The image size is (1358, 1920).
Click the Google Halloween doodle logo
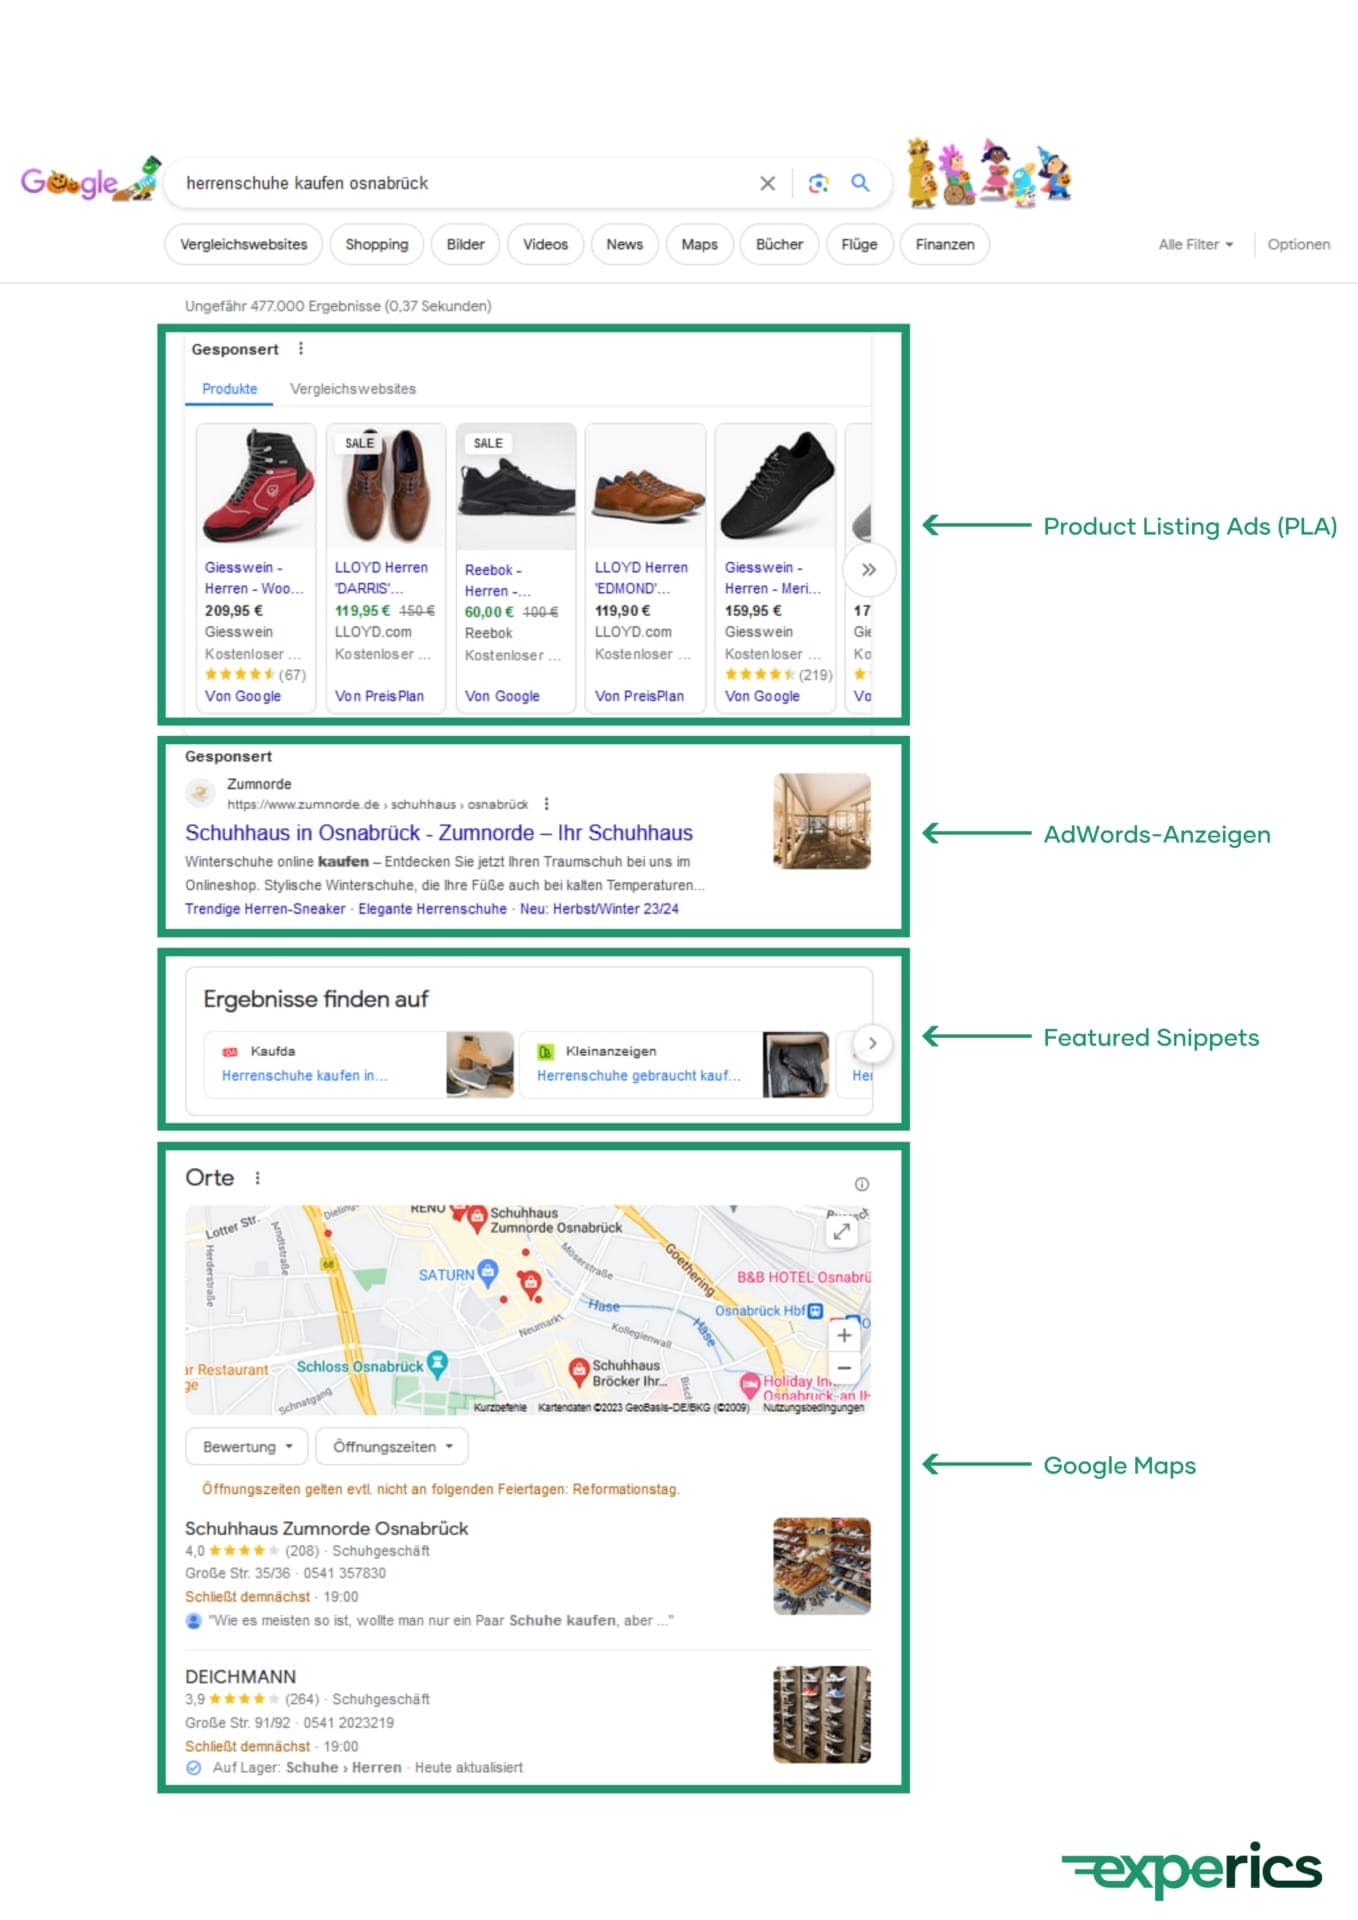pos(90,181)
